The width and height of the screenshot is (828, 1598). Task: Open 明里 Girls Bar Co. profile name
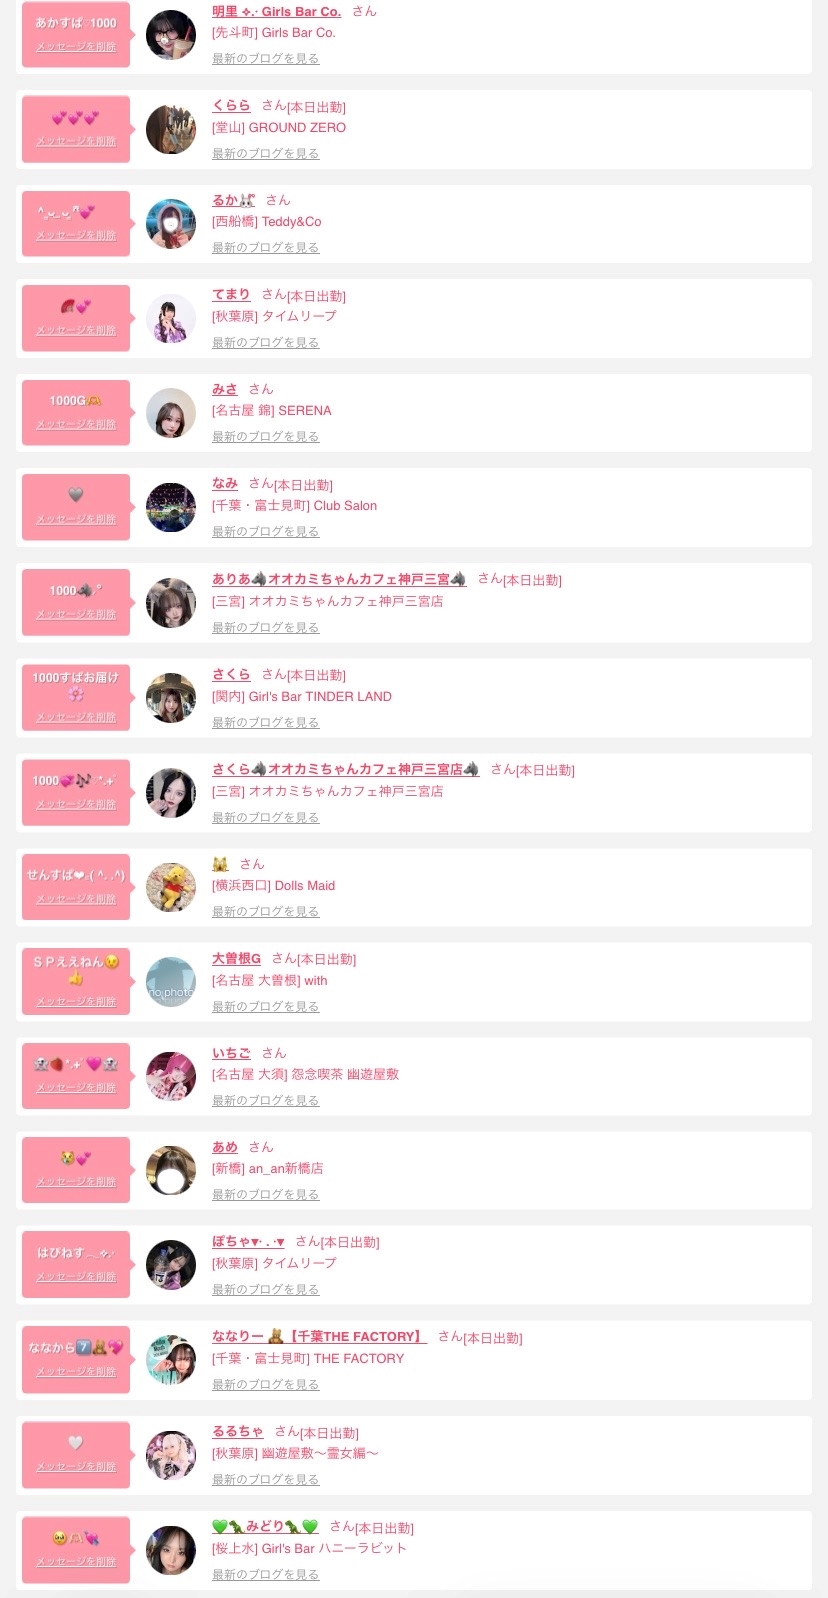pos(276,12)
